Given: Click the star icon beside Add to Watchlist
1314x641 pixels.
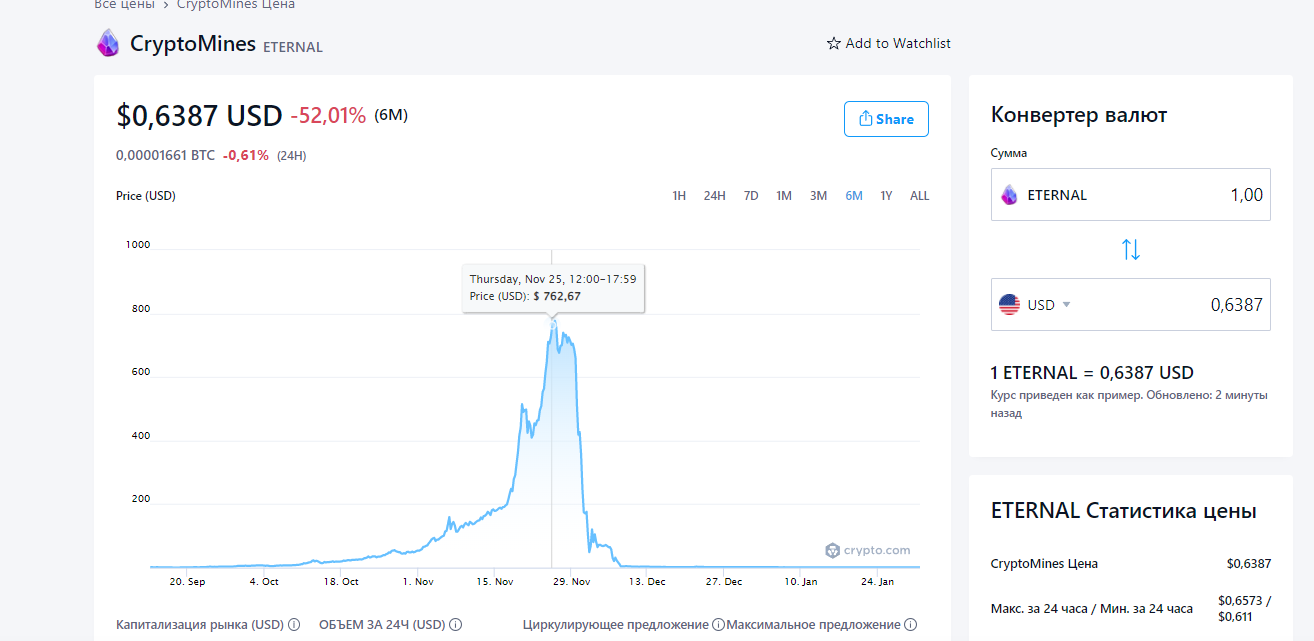Looking at the screenshot, I should [833, 44].
